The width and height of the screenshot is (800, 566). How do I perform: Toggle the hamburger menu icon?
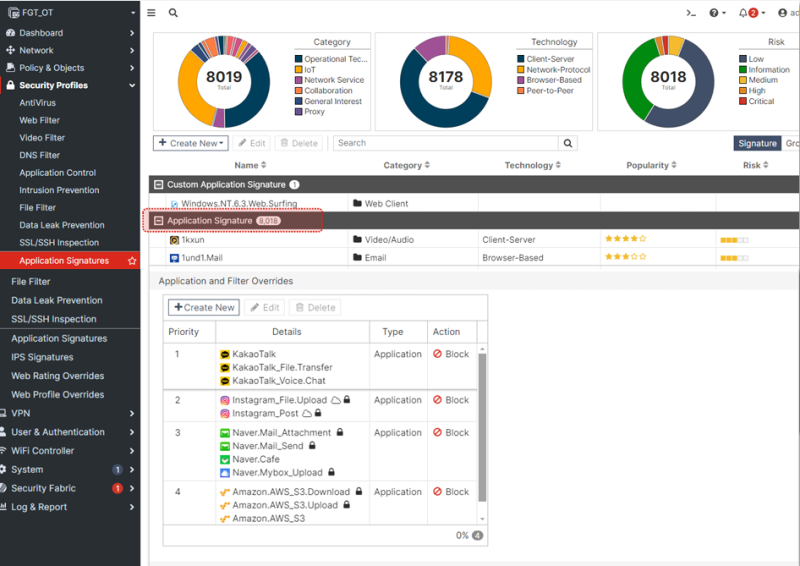tap(151, 13)
